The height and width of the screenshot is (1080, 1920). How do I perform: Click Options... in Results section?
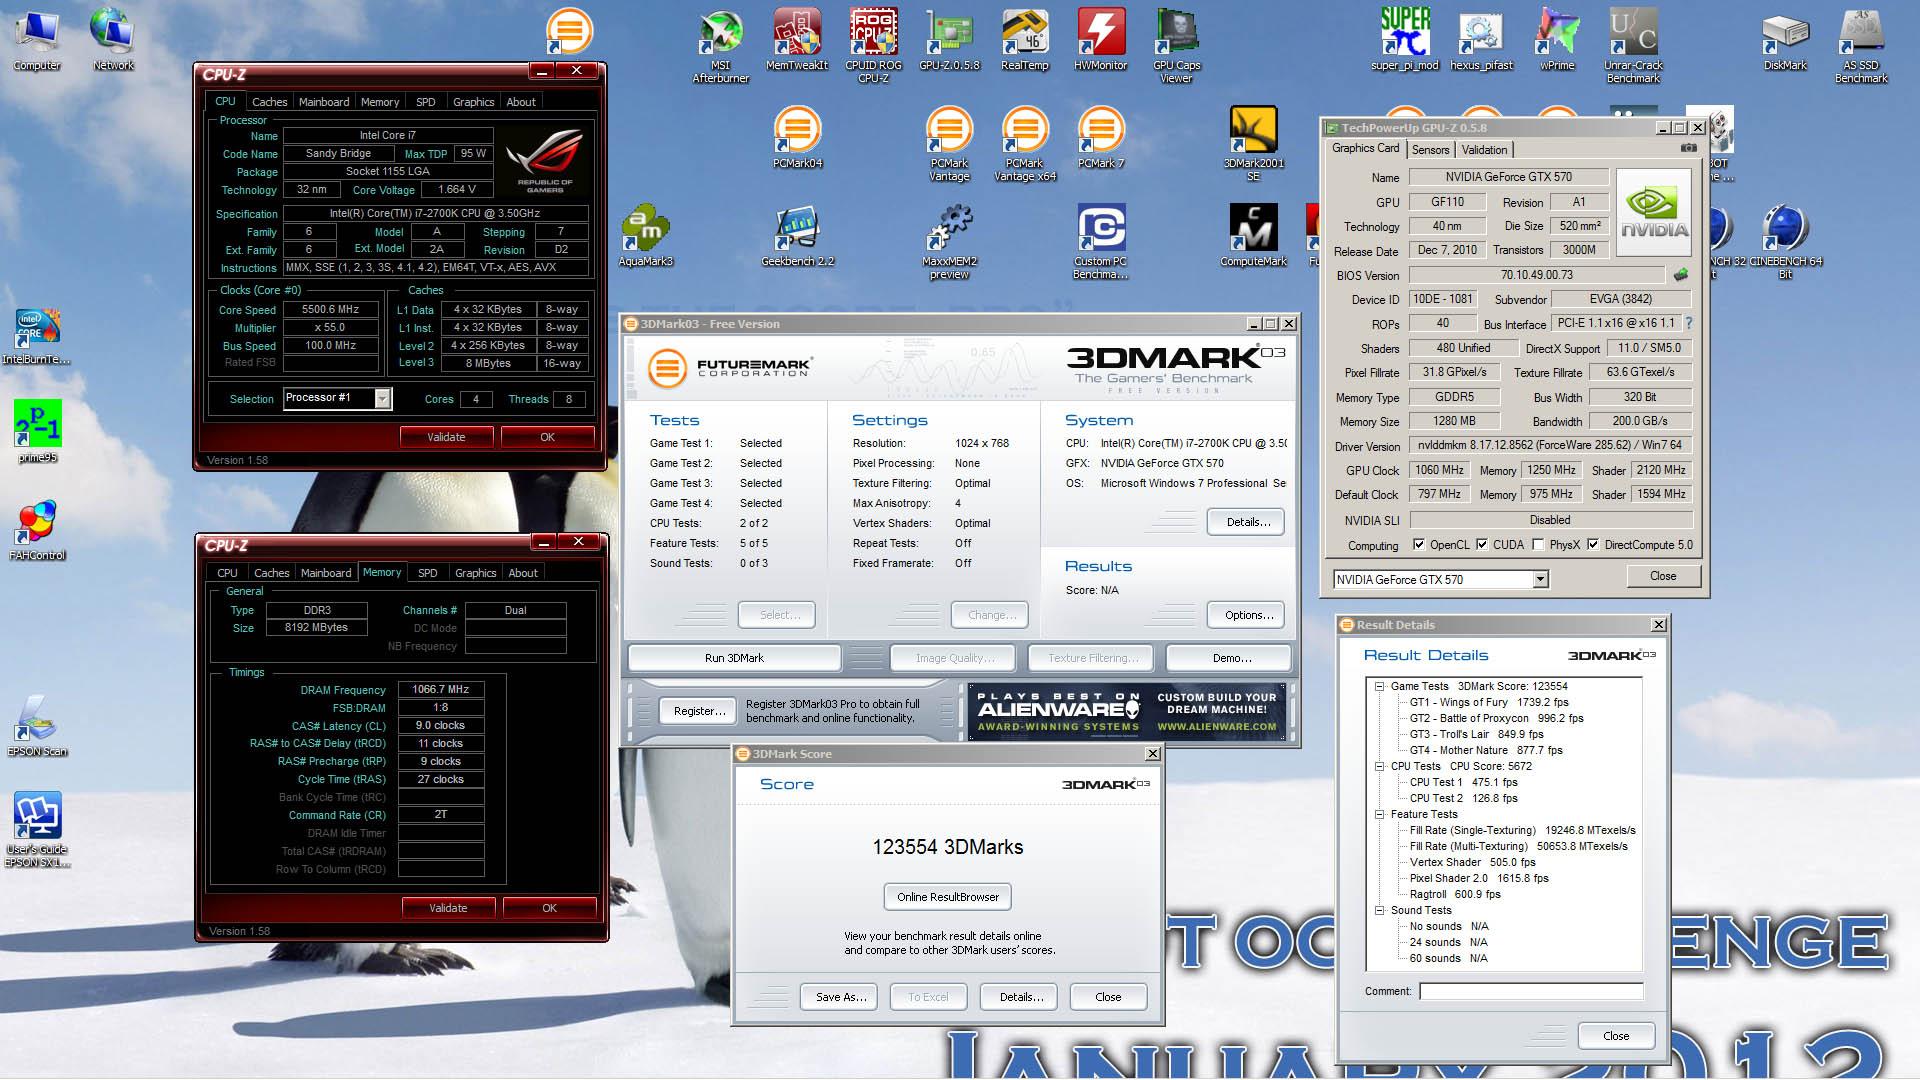pyautogui.click(x=1247, y=615)
